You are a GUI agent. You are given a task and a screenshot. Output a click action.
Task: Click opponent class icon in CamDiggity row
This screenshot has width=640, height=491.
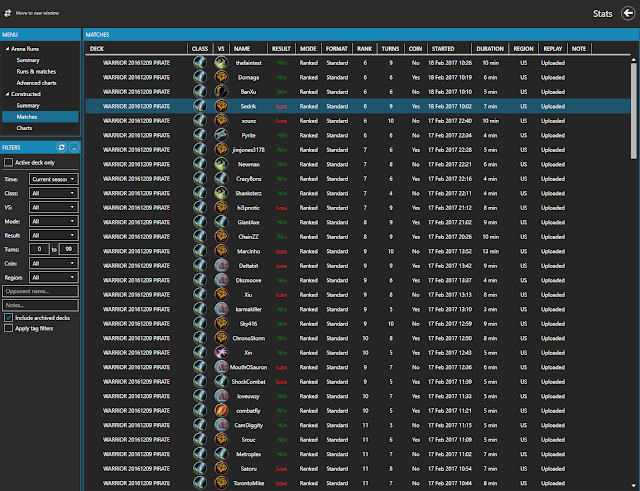pyautogui.click(x=221, y=425)
